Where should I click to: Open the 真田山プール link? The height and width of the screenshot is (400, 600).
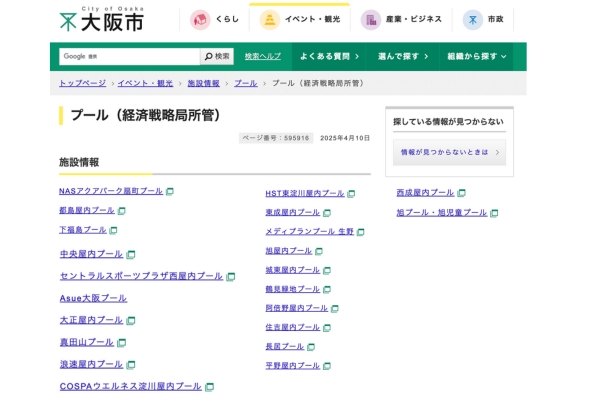pos(86,342)
